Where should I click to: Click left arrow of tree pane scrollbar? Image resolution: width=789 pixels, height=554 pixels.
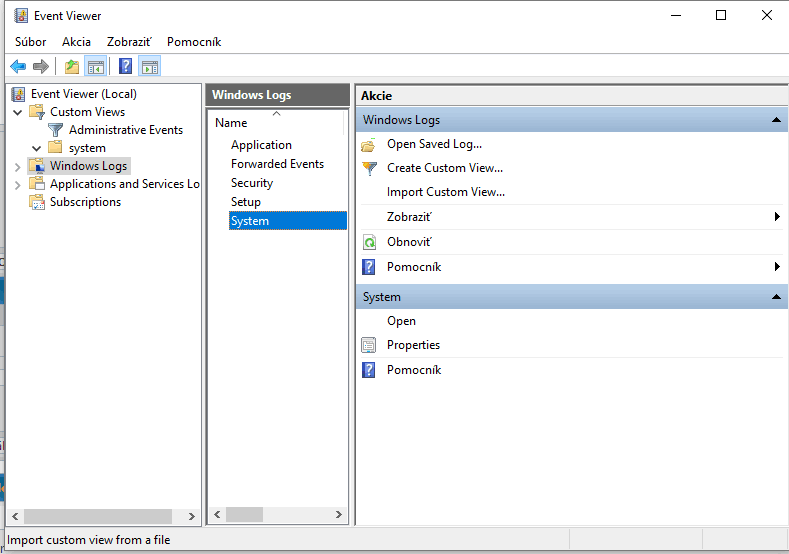click(15, 516)
